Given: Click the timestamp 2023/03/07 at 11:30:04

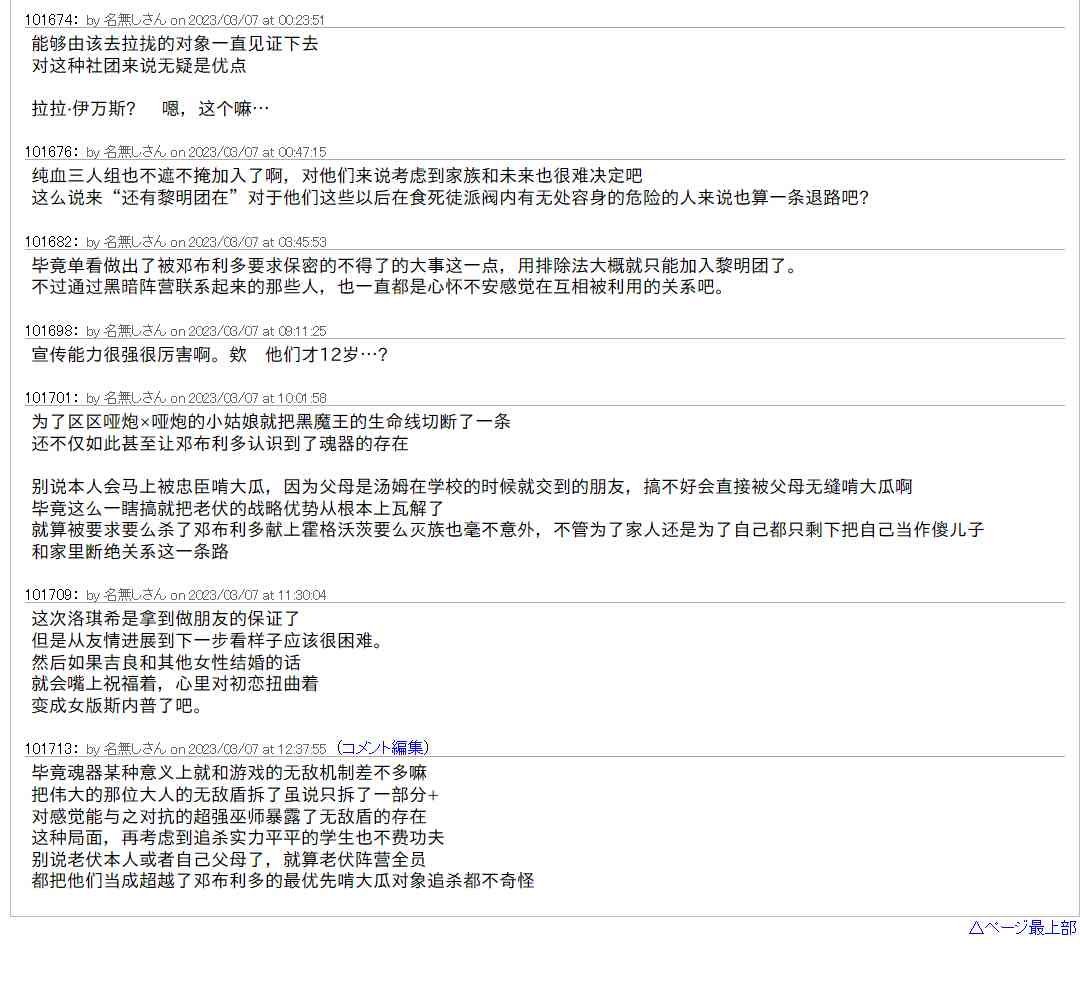Looking at the screenshot, I should click(256, 595).
